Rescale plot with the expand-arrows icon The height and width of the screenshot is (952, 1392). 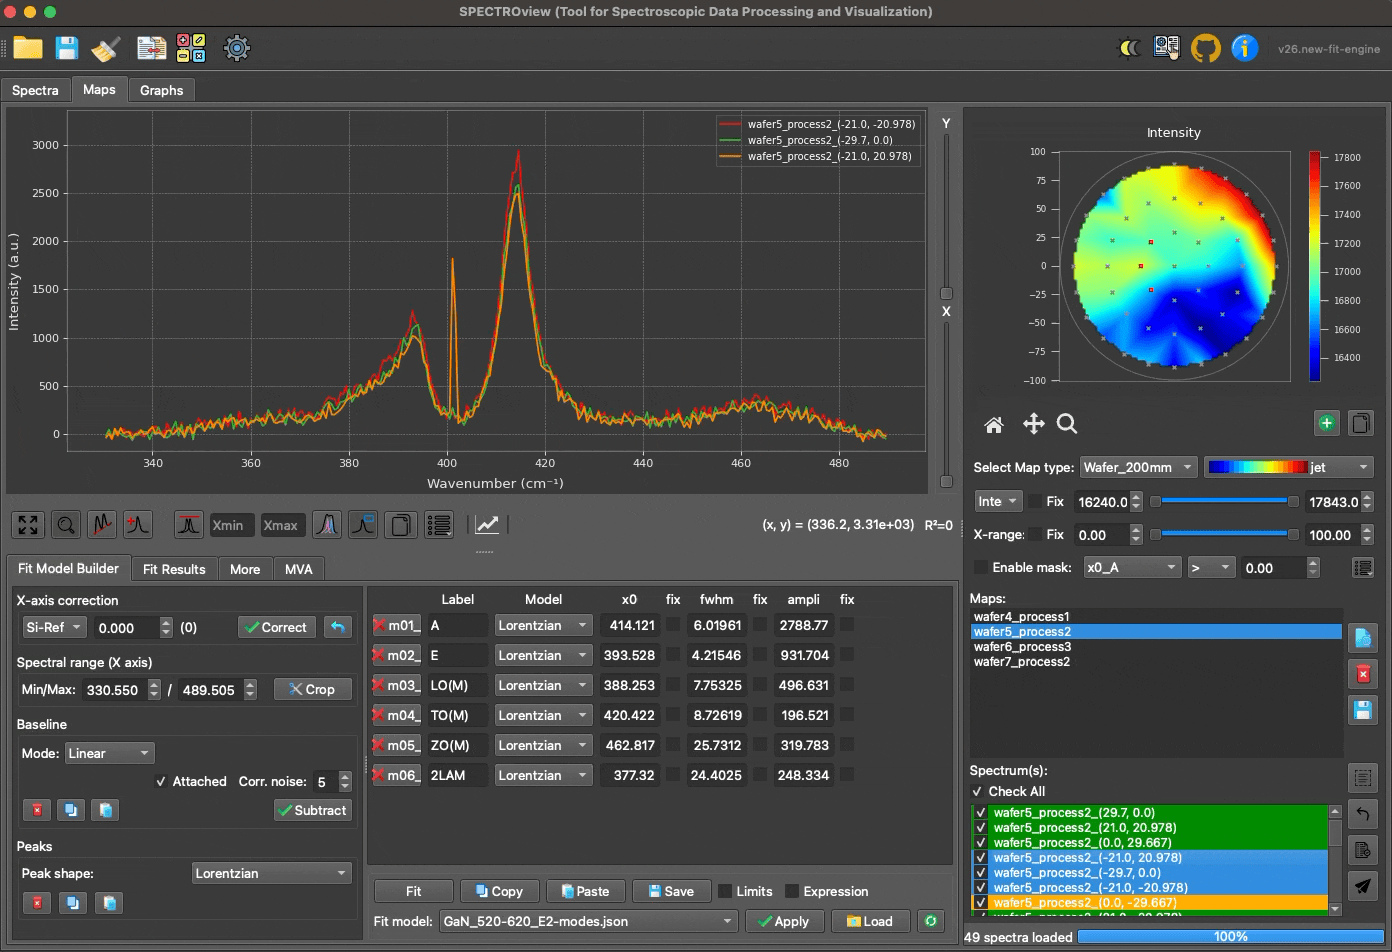click(x=28, y=524)
